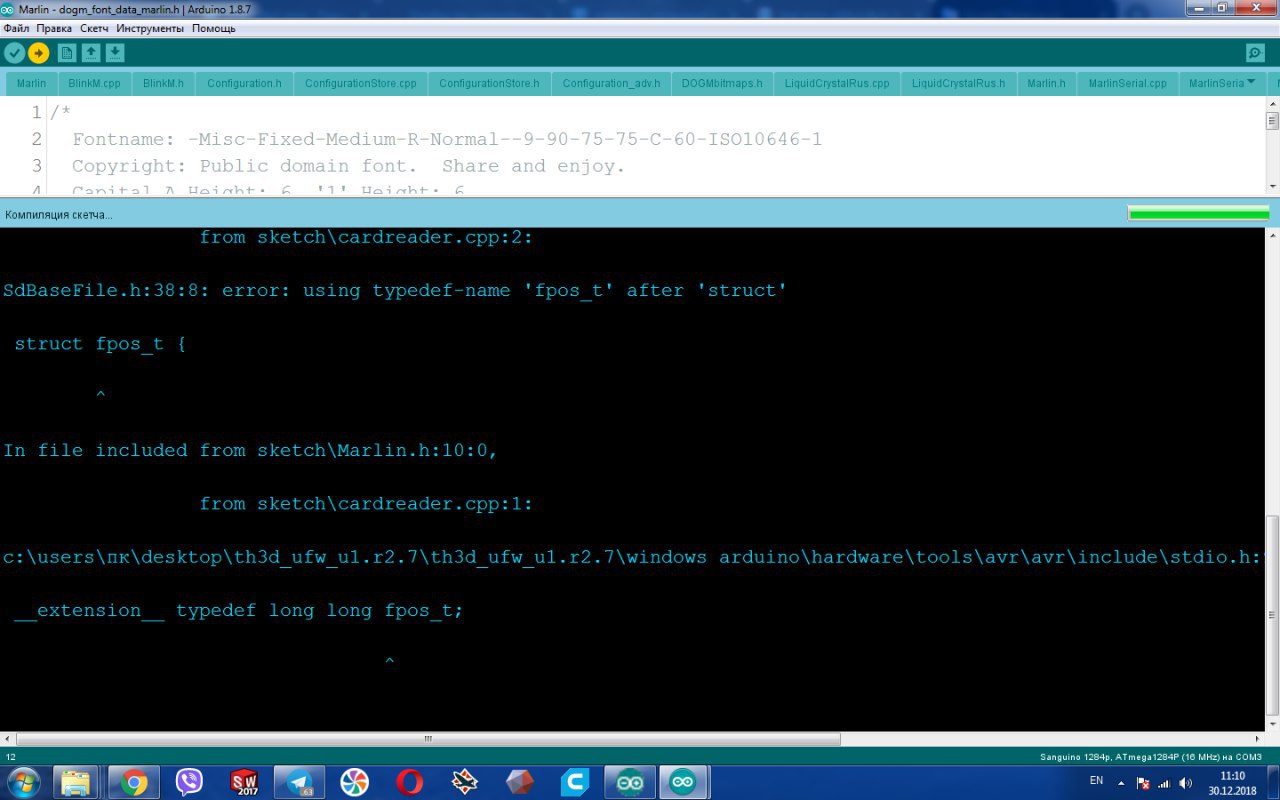The image size is (1280, 800).
Task: Open Viber from taskbar
Action: tap(189, 782)
